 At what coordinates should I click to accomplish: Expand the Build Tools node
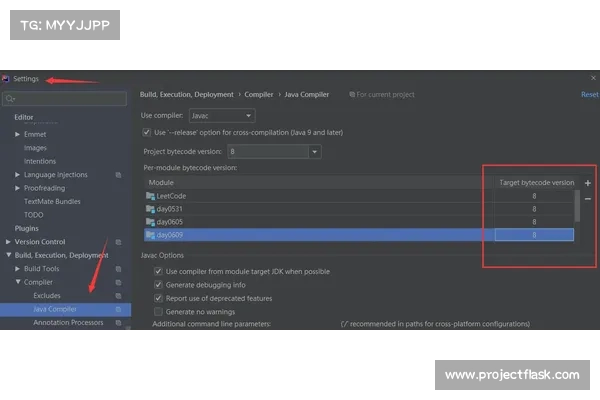pyautogui.click(x=17, y=269)
